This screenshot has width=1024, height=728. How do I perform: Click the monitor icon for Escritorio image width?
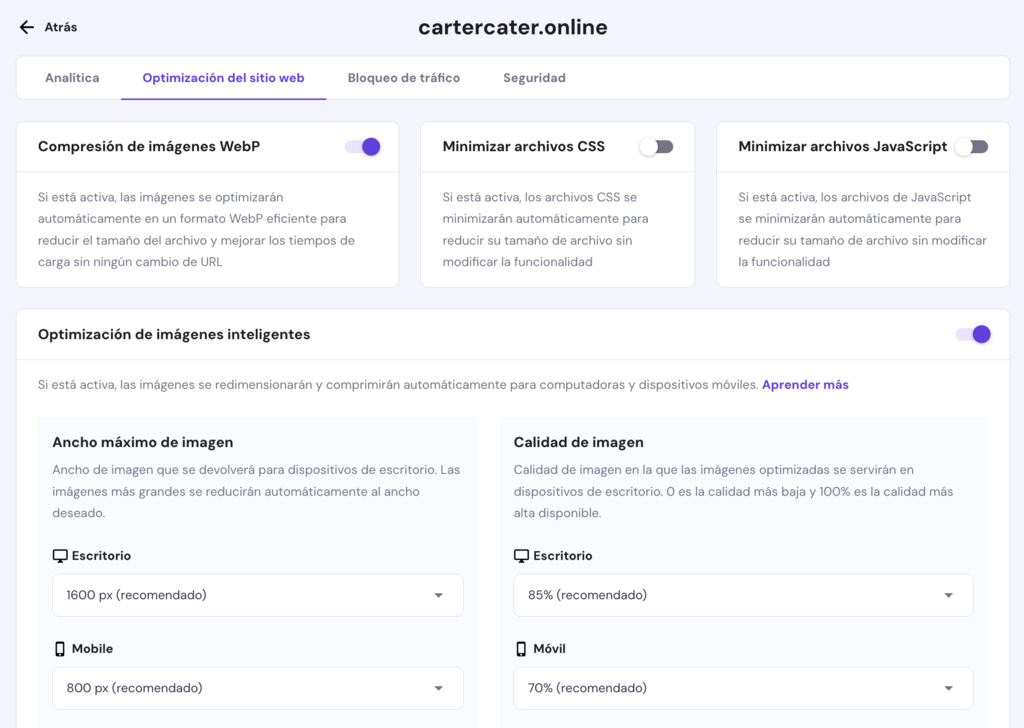tap(61, 556)
